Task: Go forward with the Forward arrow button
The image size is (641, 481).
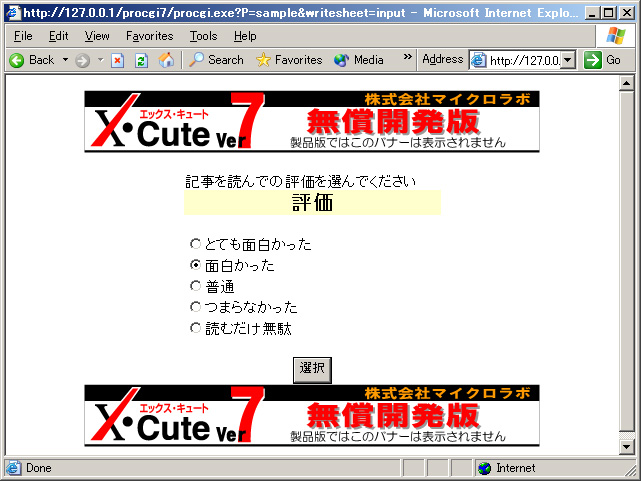Action: tap(83, 60)
